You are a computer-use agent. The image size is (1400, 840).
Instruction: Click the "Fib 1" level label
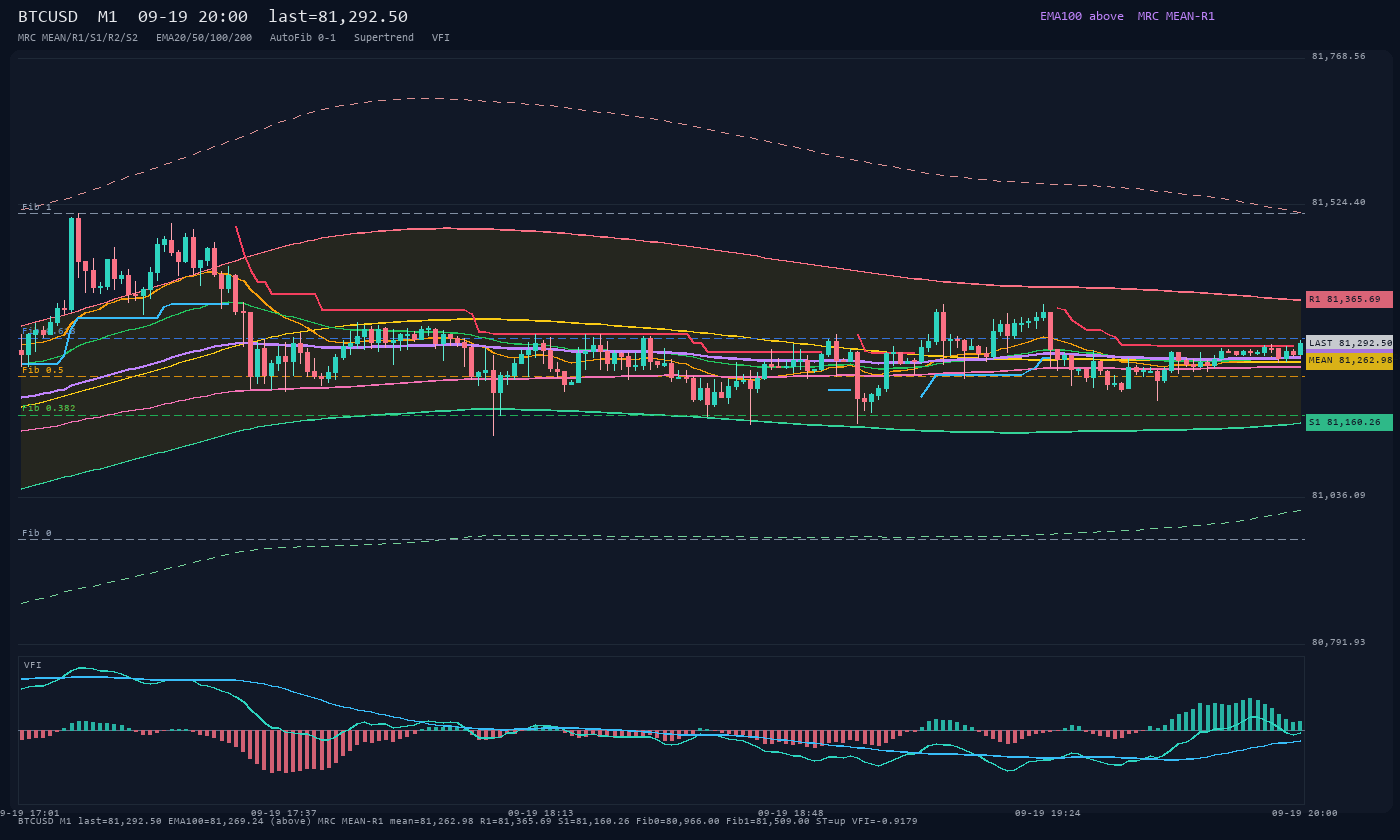click(x=37, y=207)
